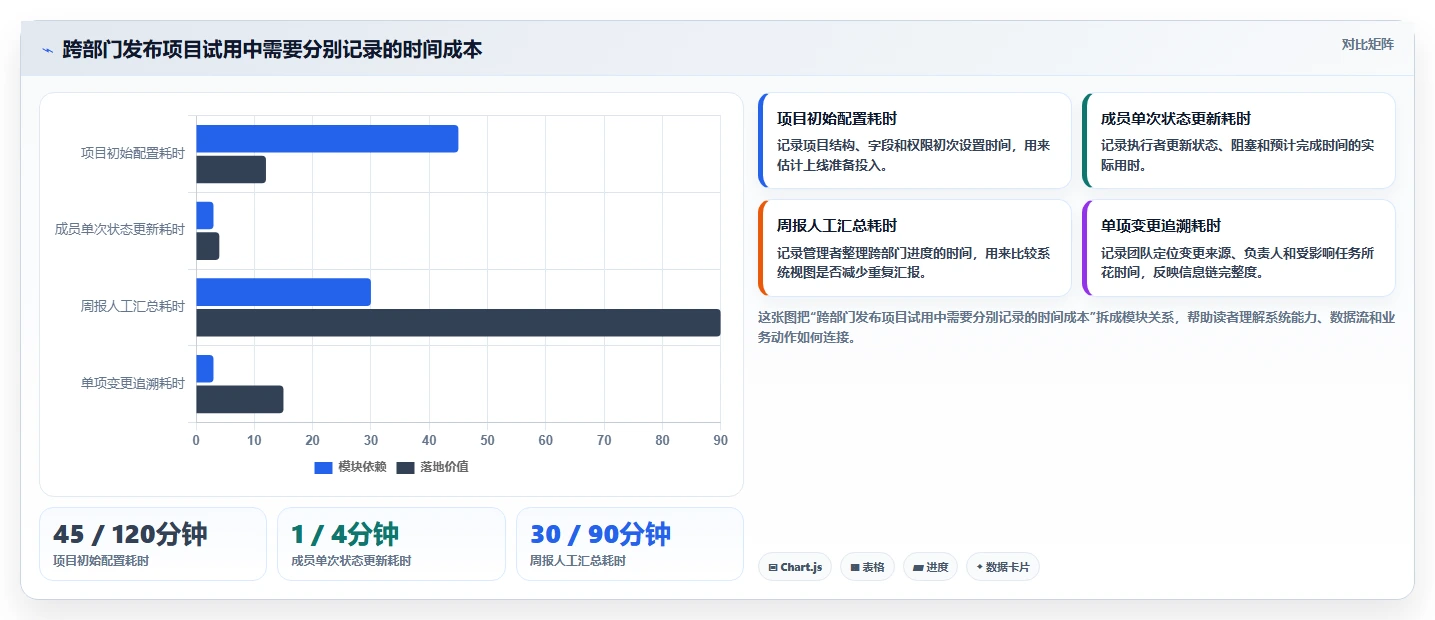The image size is (1435, 620).
Task: Click the lightning icon beside the title
Action: coord(47,49)
